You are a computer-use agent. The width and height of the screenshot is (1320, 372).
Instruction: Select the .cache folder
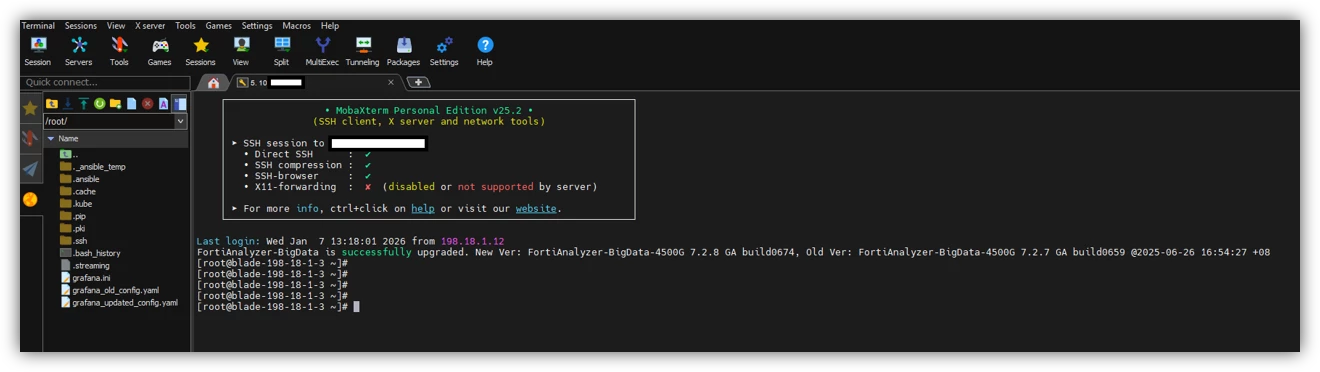point(78,191)
